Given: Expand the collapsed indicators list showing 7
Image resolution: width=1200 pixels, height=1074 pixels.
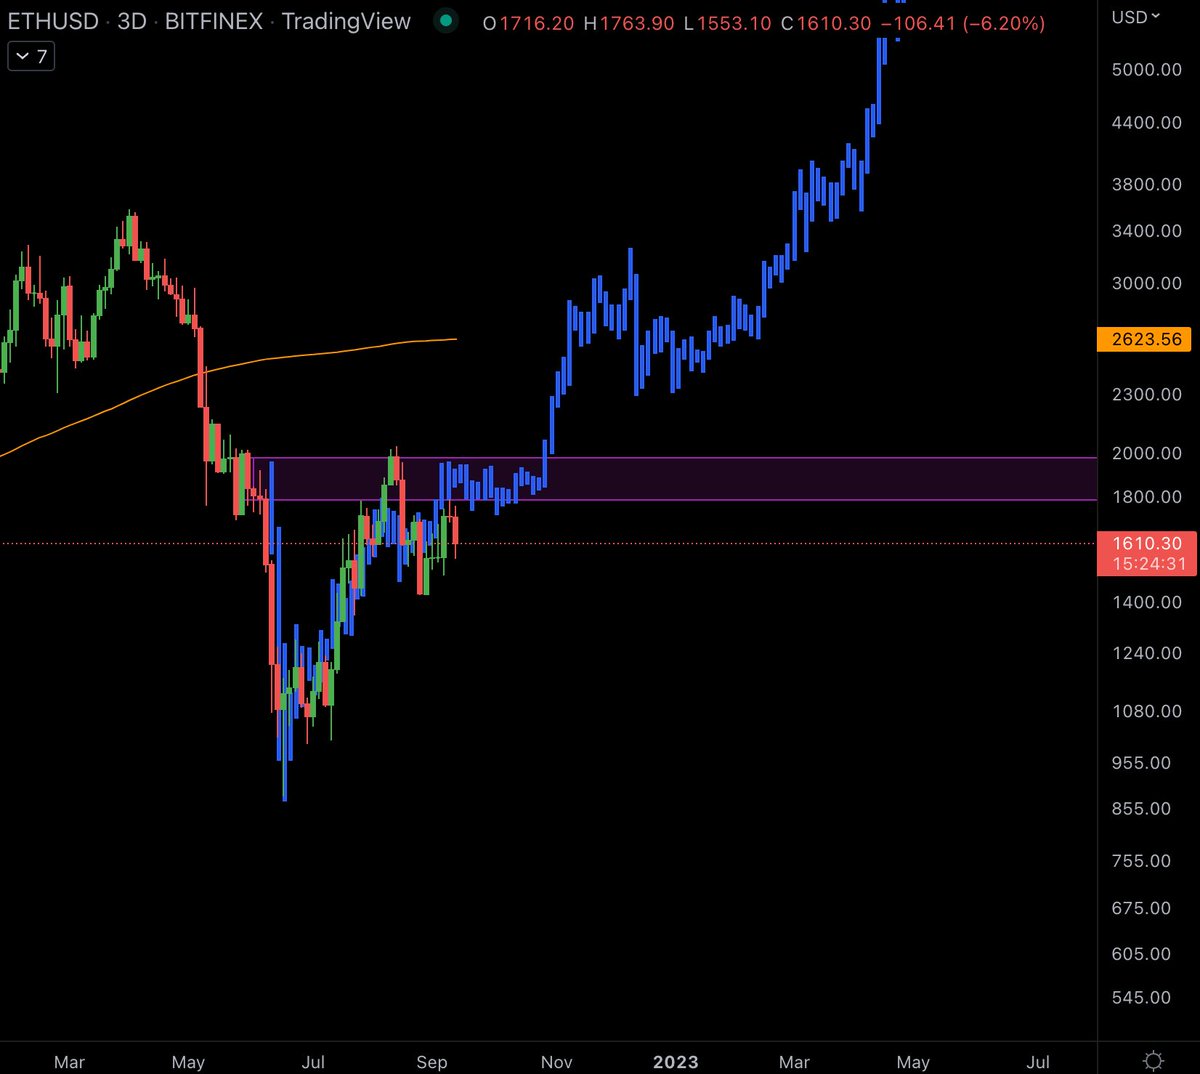Looking at the screenshot, I should tap(31, 57).
